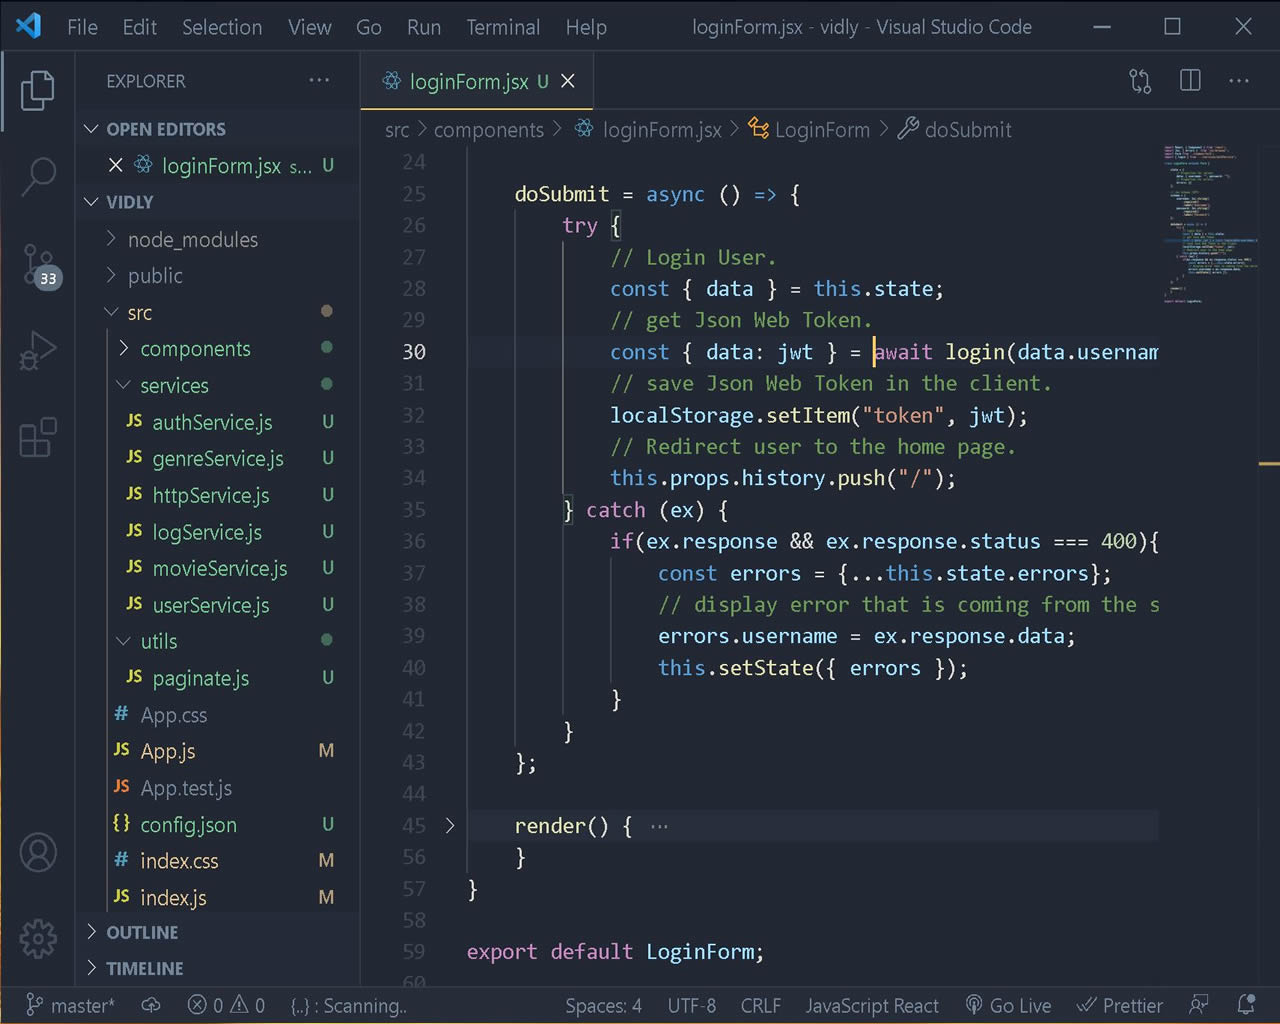Open the Manage gear in the activity bar
The image size is (1280, 1024).
(38, 939)
